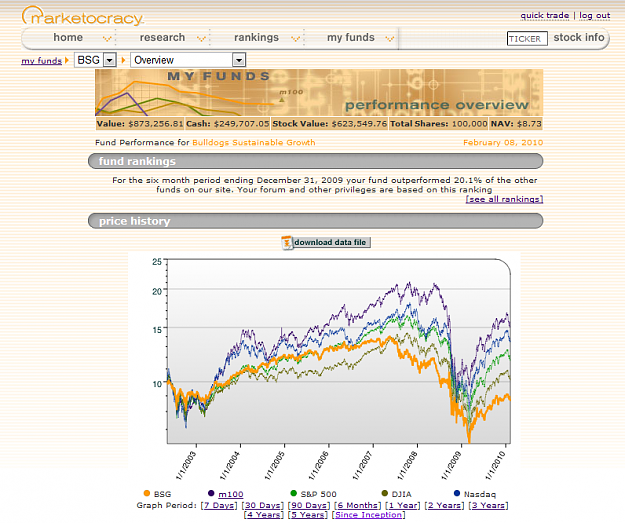Click the BSG legend label
Viewport: 625px width, 523px height.
(162, 494)
